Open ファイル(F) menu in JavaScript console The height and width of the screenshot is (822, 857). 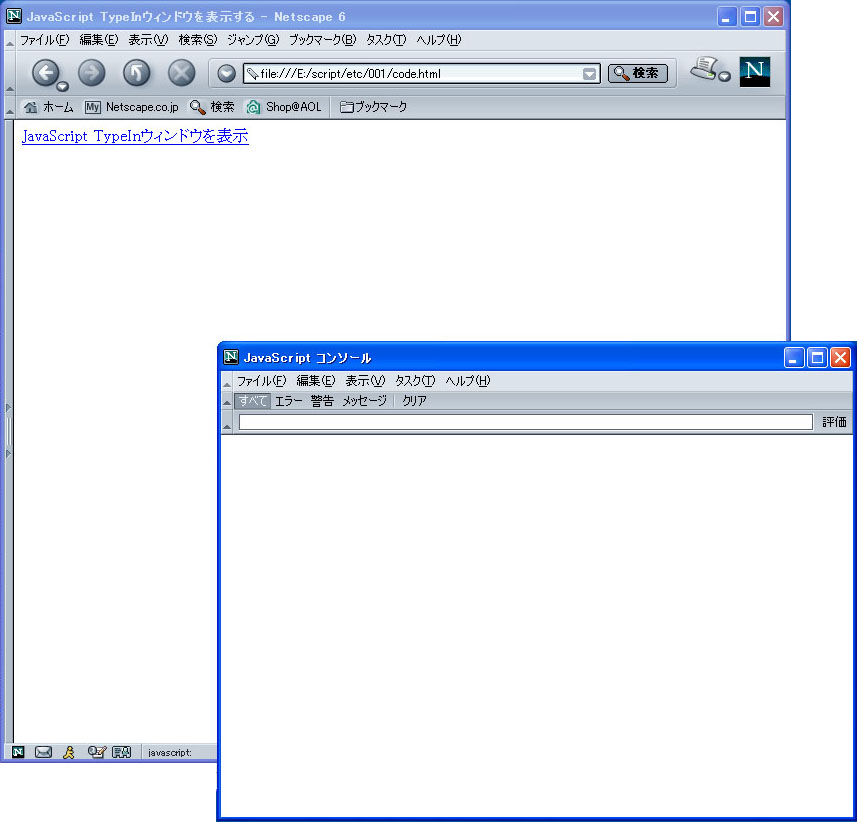[261, 381]
